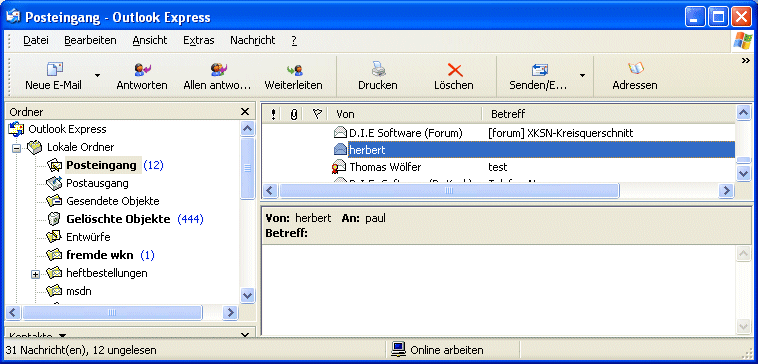Folder tree scroll up arrow
This screenshot has height=364, width=758.
[247, 129]
